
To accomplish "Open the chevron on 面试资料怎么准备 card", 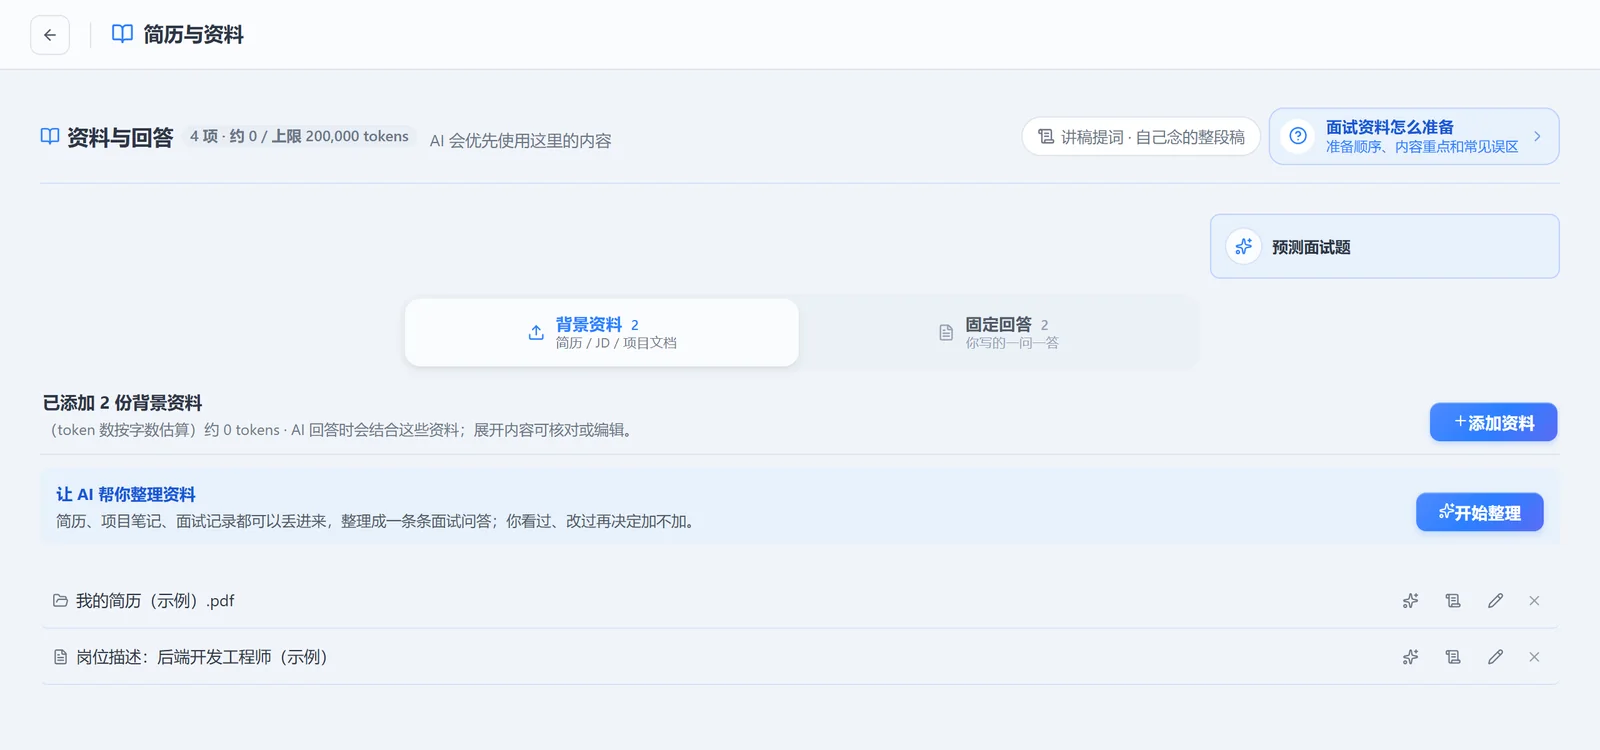I will [1537, 136].
